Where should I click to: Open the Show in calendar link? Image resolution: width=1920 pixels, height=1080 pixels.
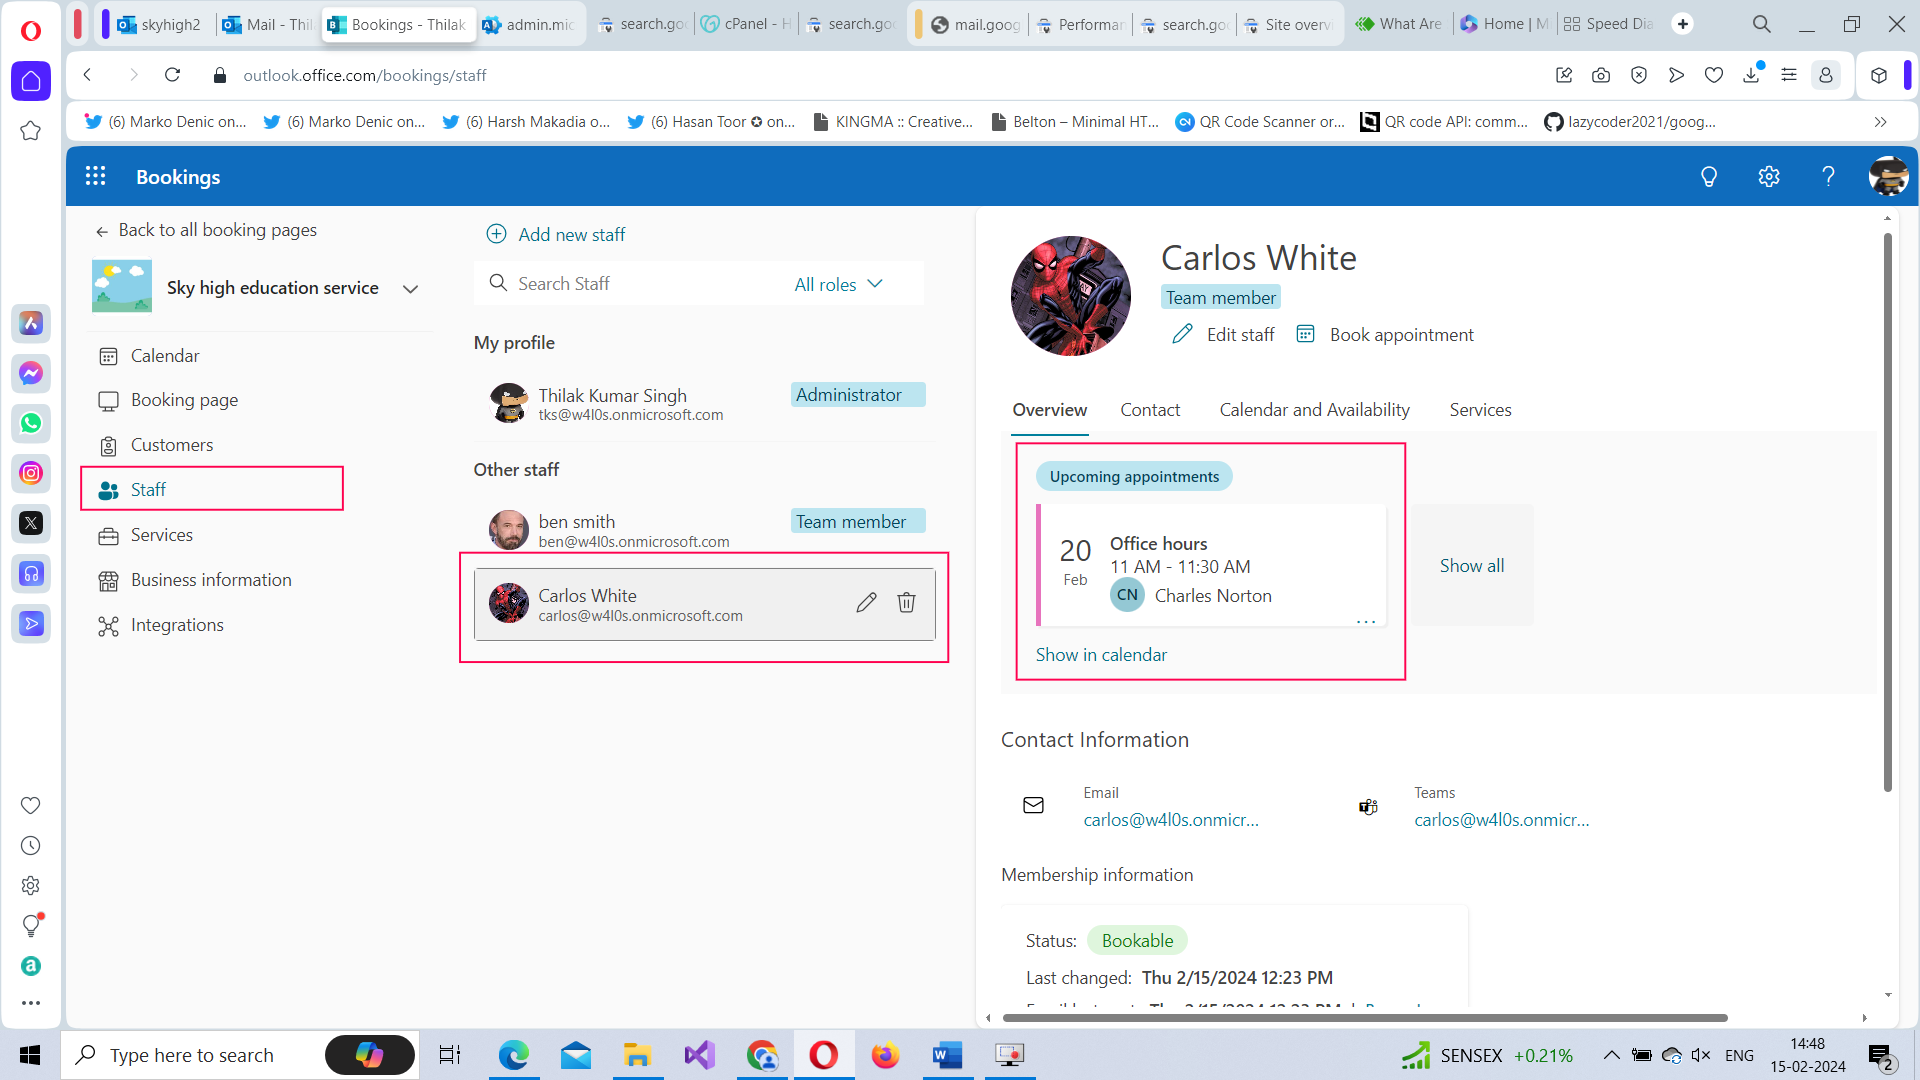pyautogui.click(x=1101, y=654)
